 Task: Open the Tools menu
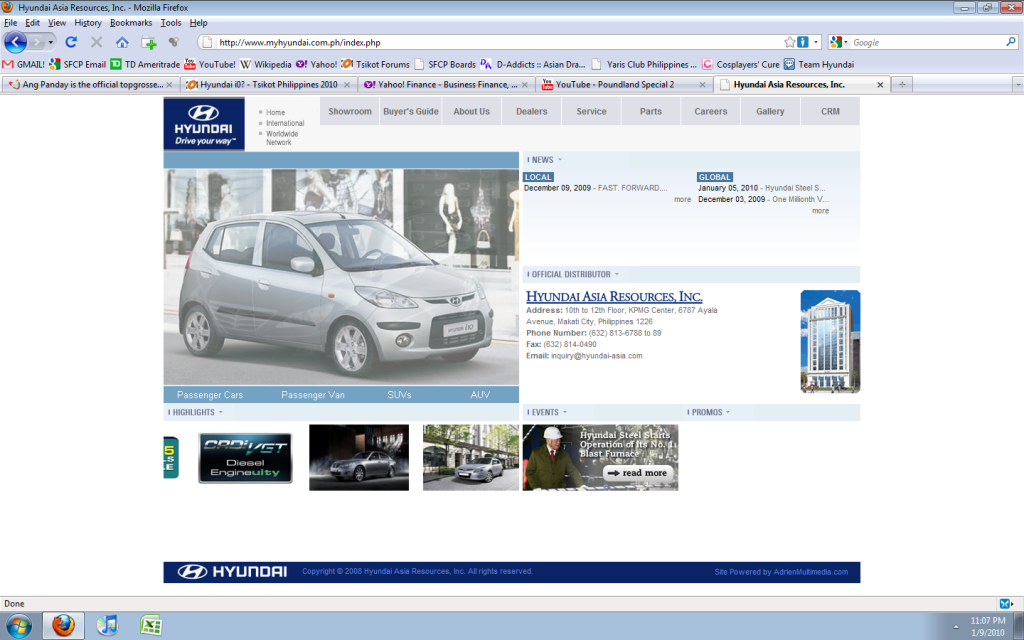pyautogui.click(x=171, y=23)
